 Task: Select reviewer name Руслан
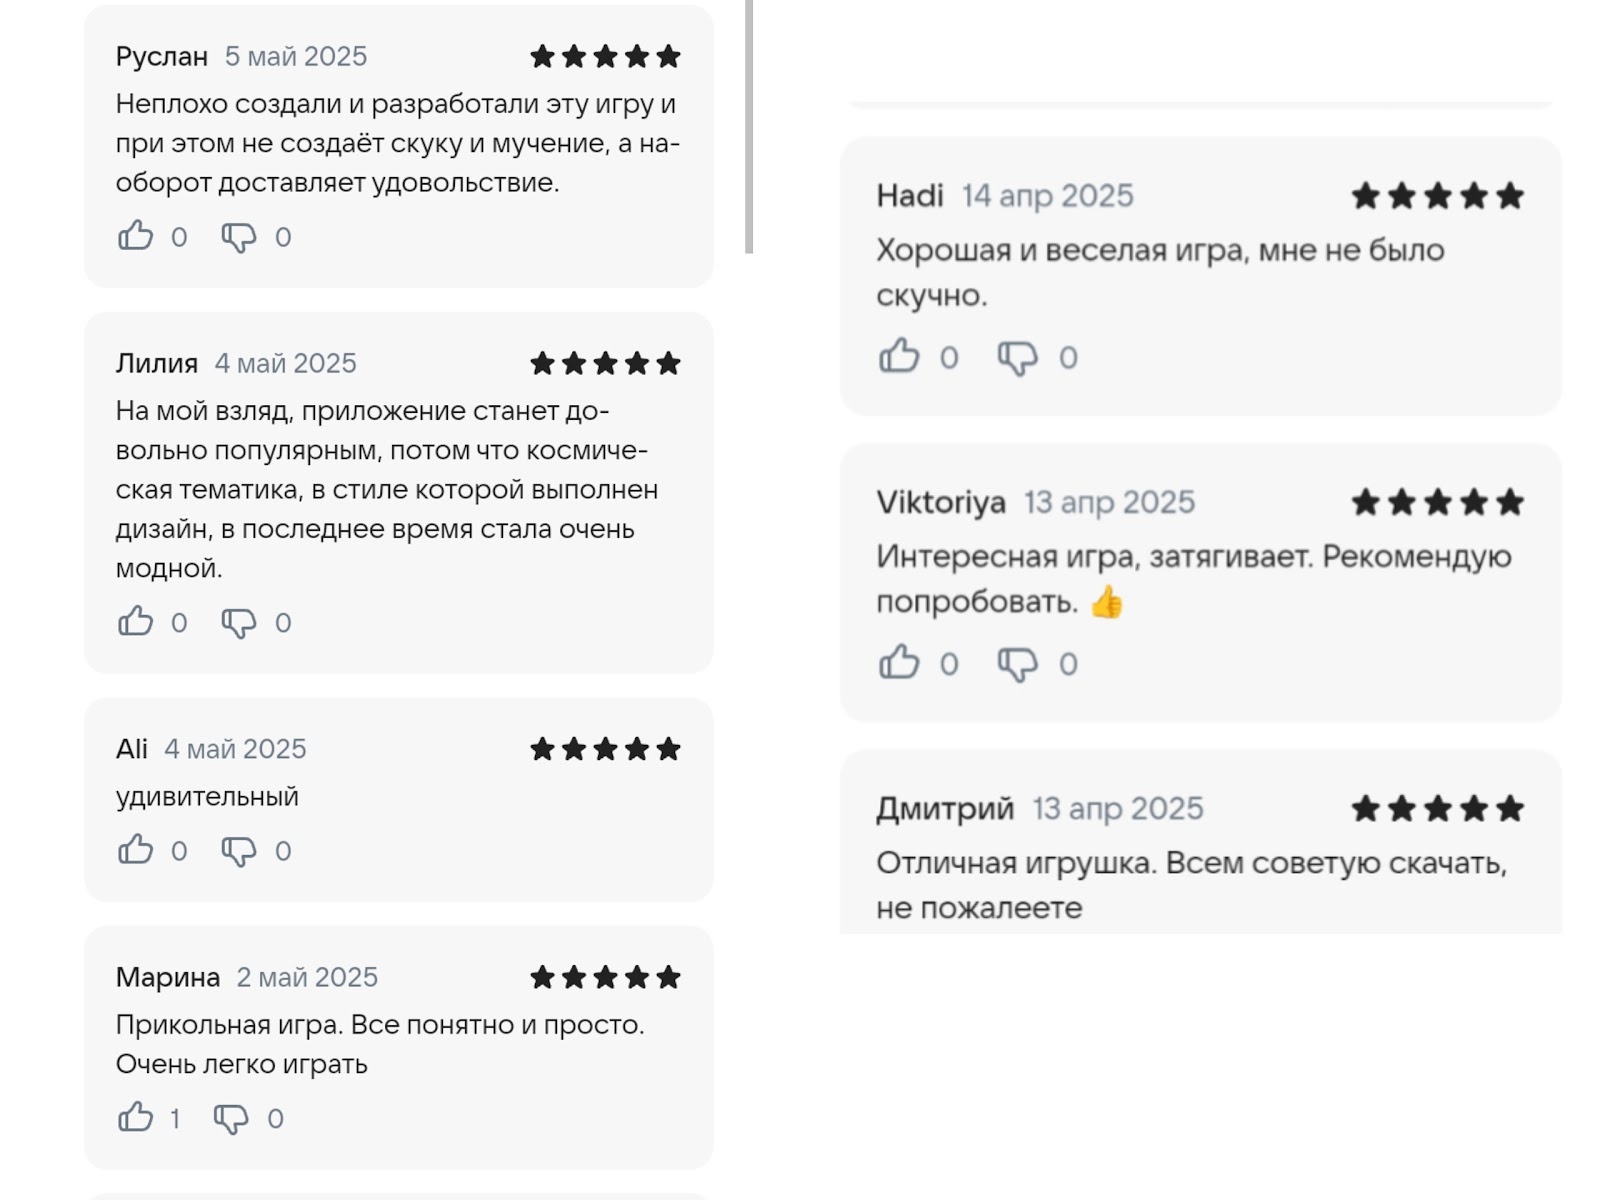point(162,56)
